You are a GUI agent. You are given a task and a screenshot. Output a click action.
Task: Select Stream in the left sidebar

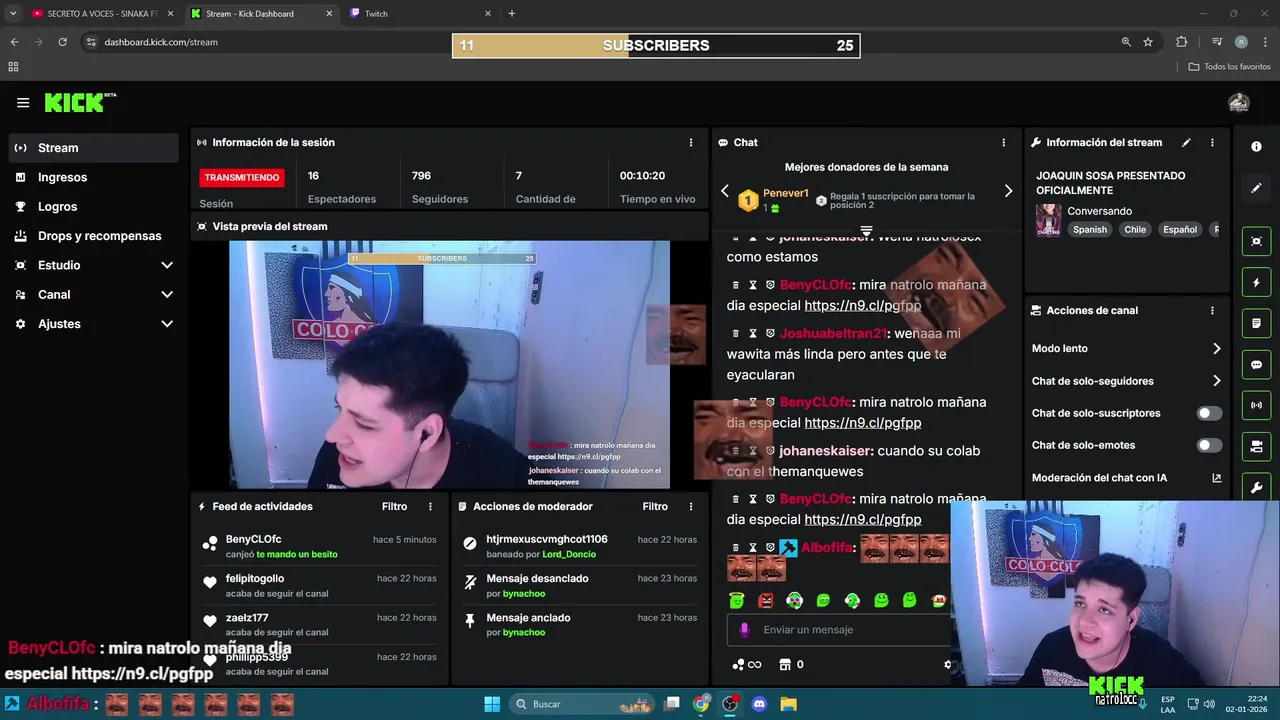tap(94, 148)
